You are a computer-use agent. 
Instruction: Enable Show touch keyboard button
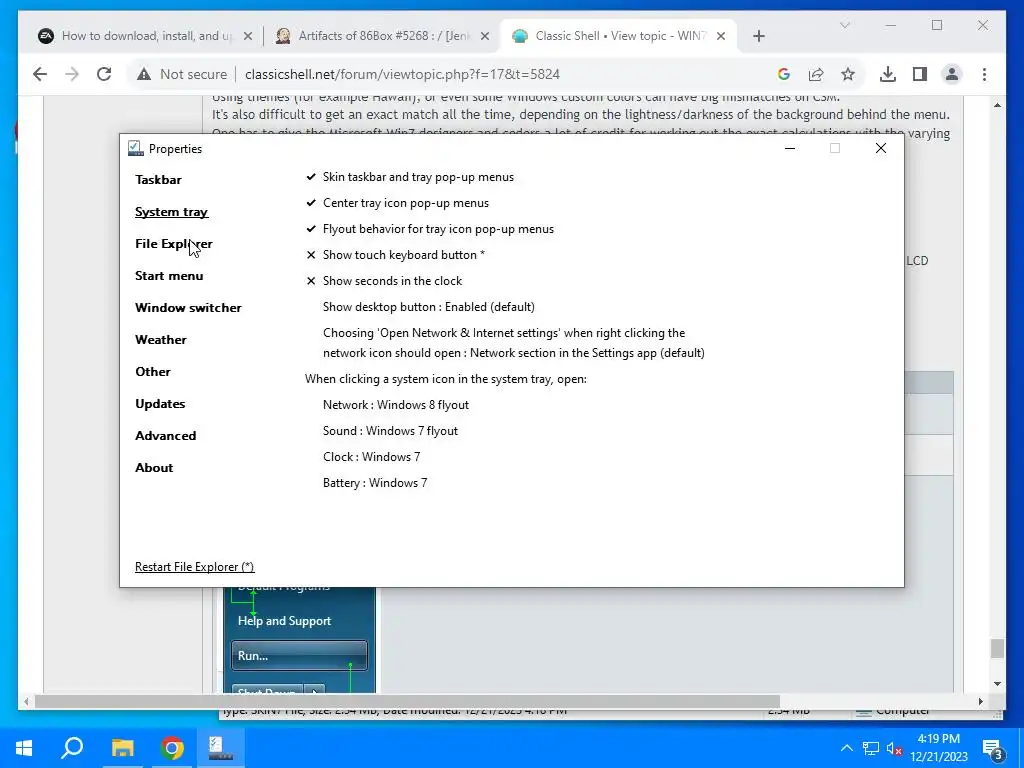point(395,255)
